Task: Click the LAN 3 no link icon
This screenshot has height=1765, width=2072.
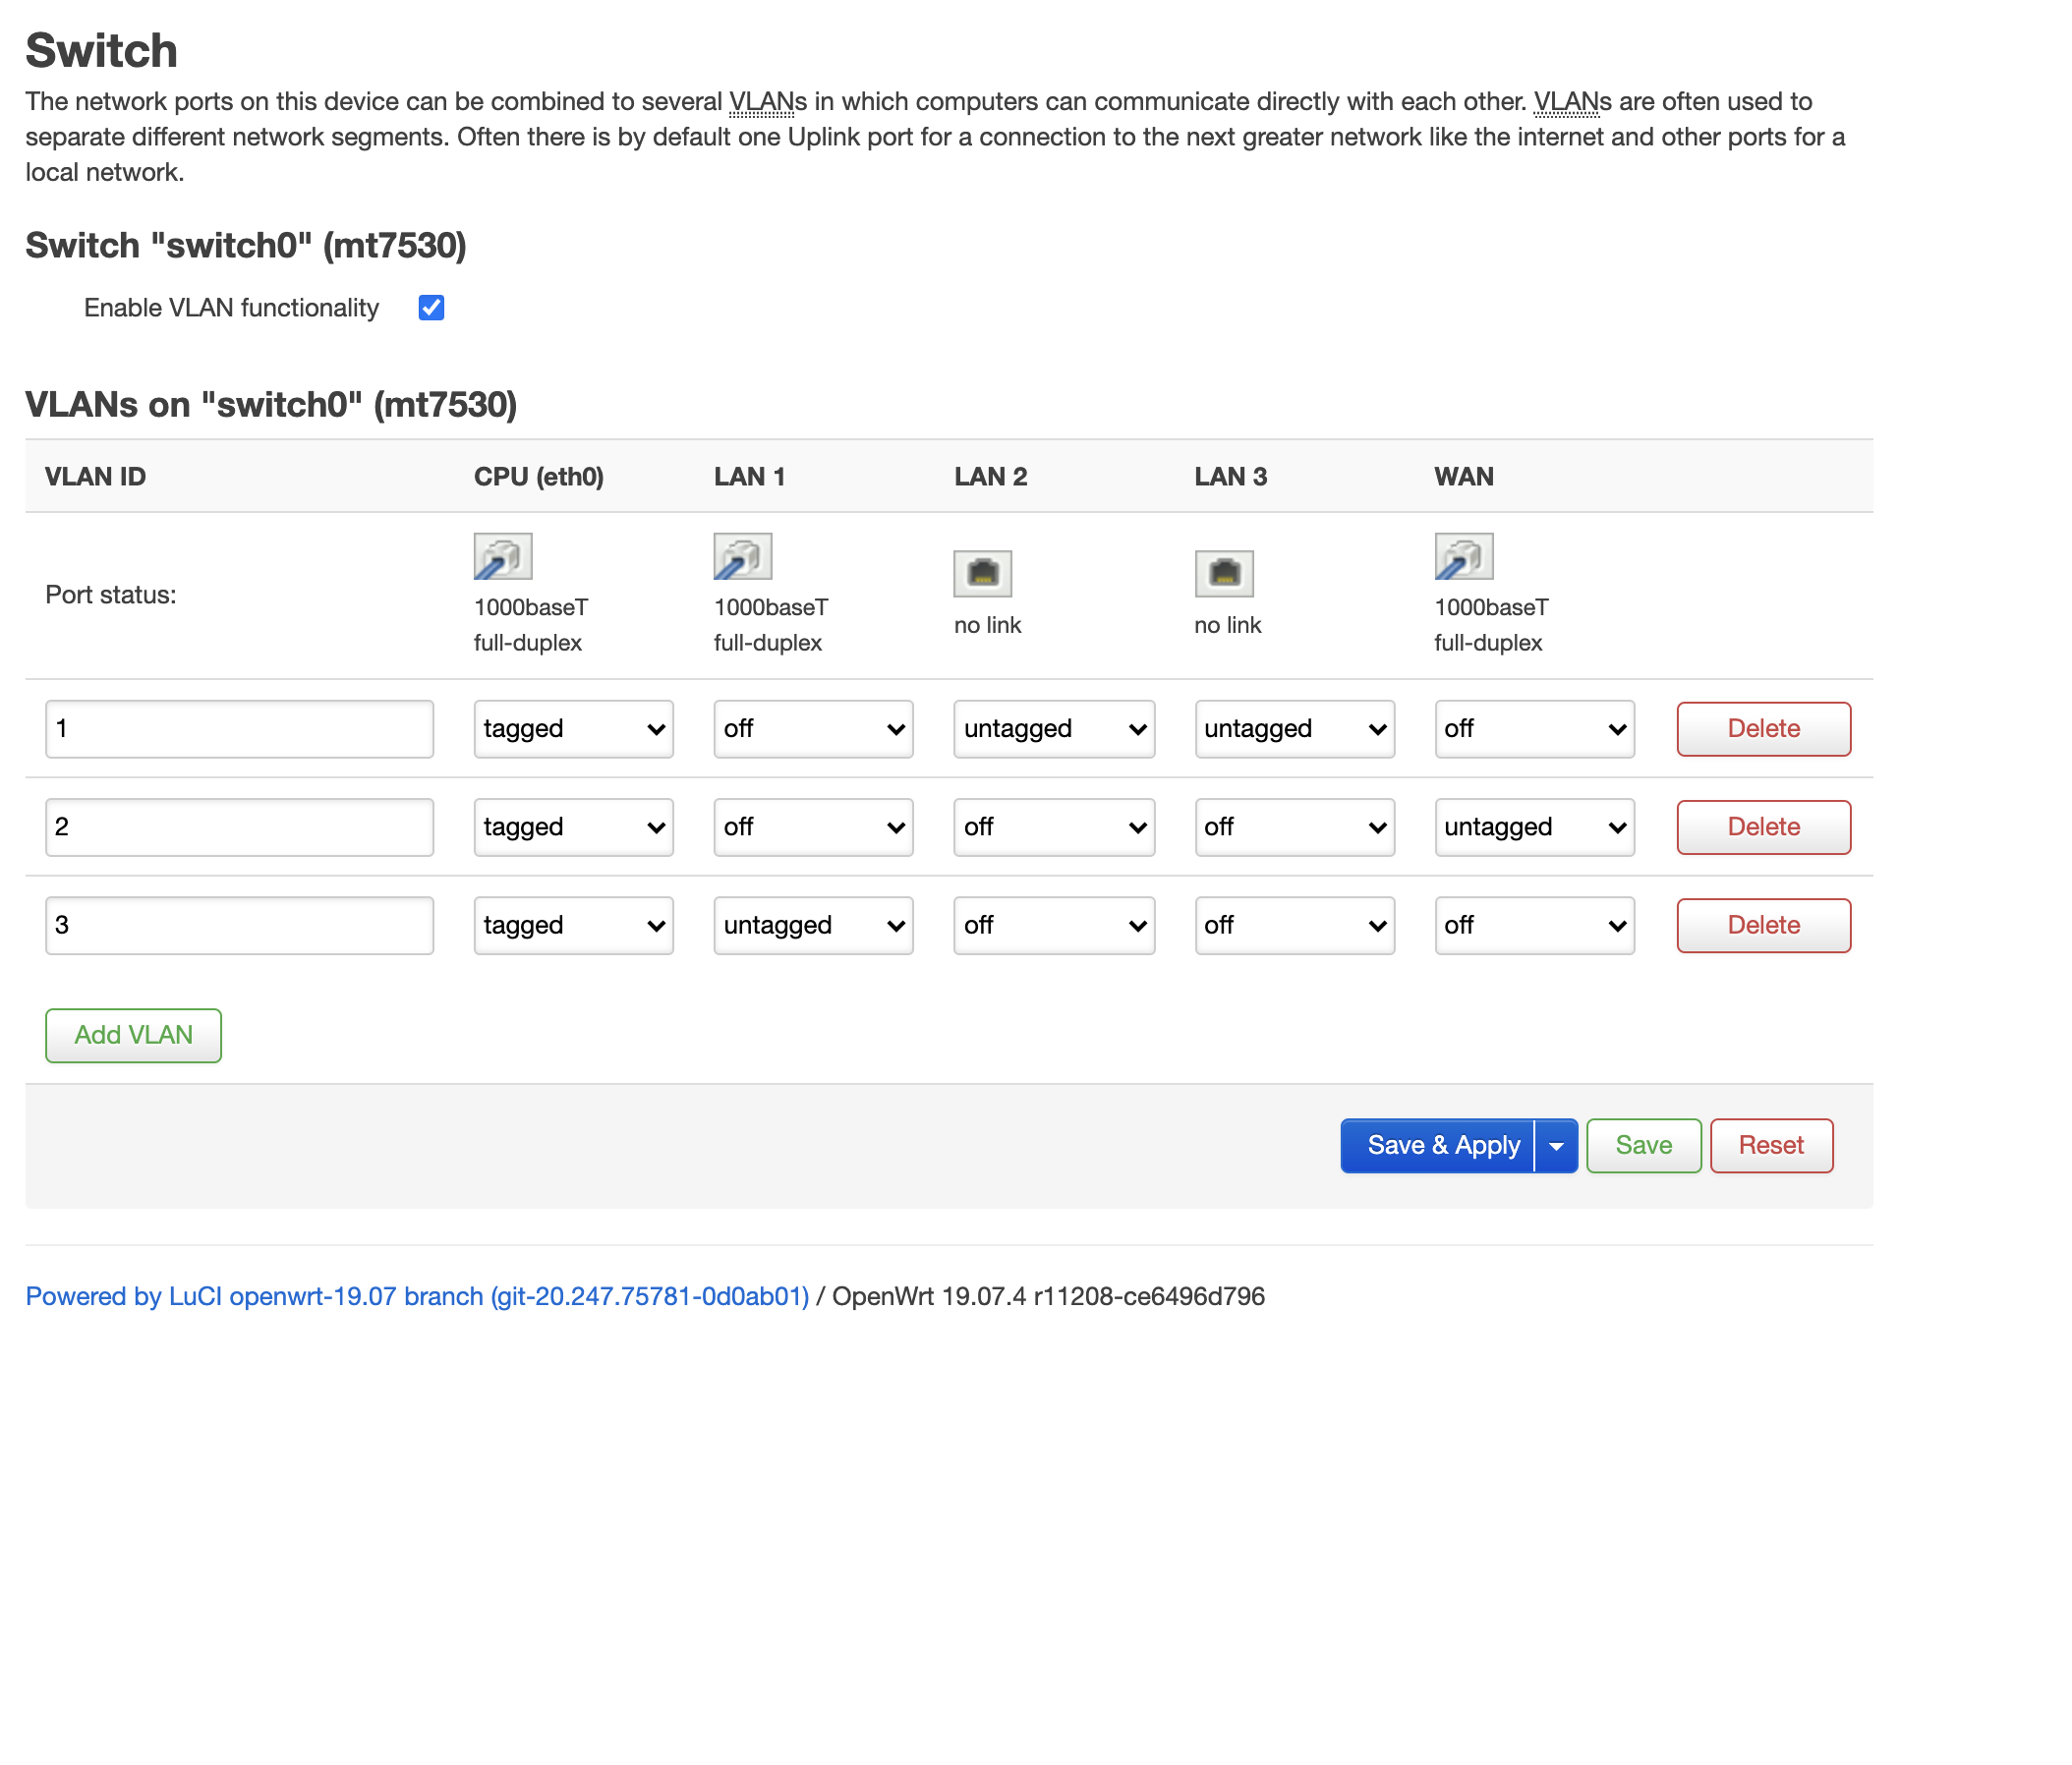Action: 1225,573
